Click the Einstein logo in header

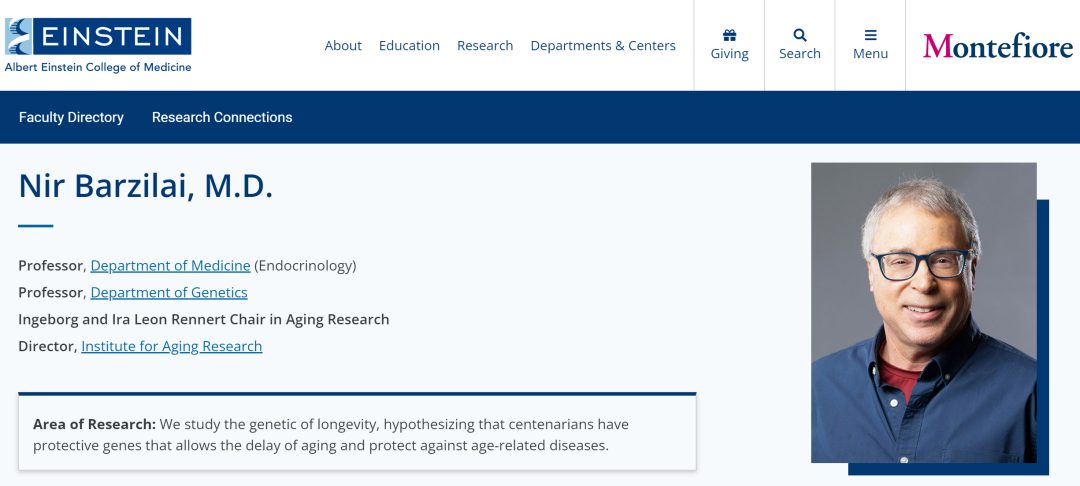pos(98,37)
